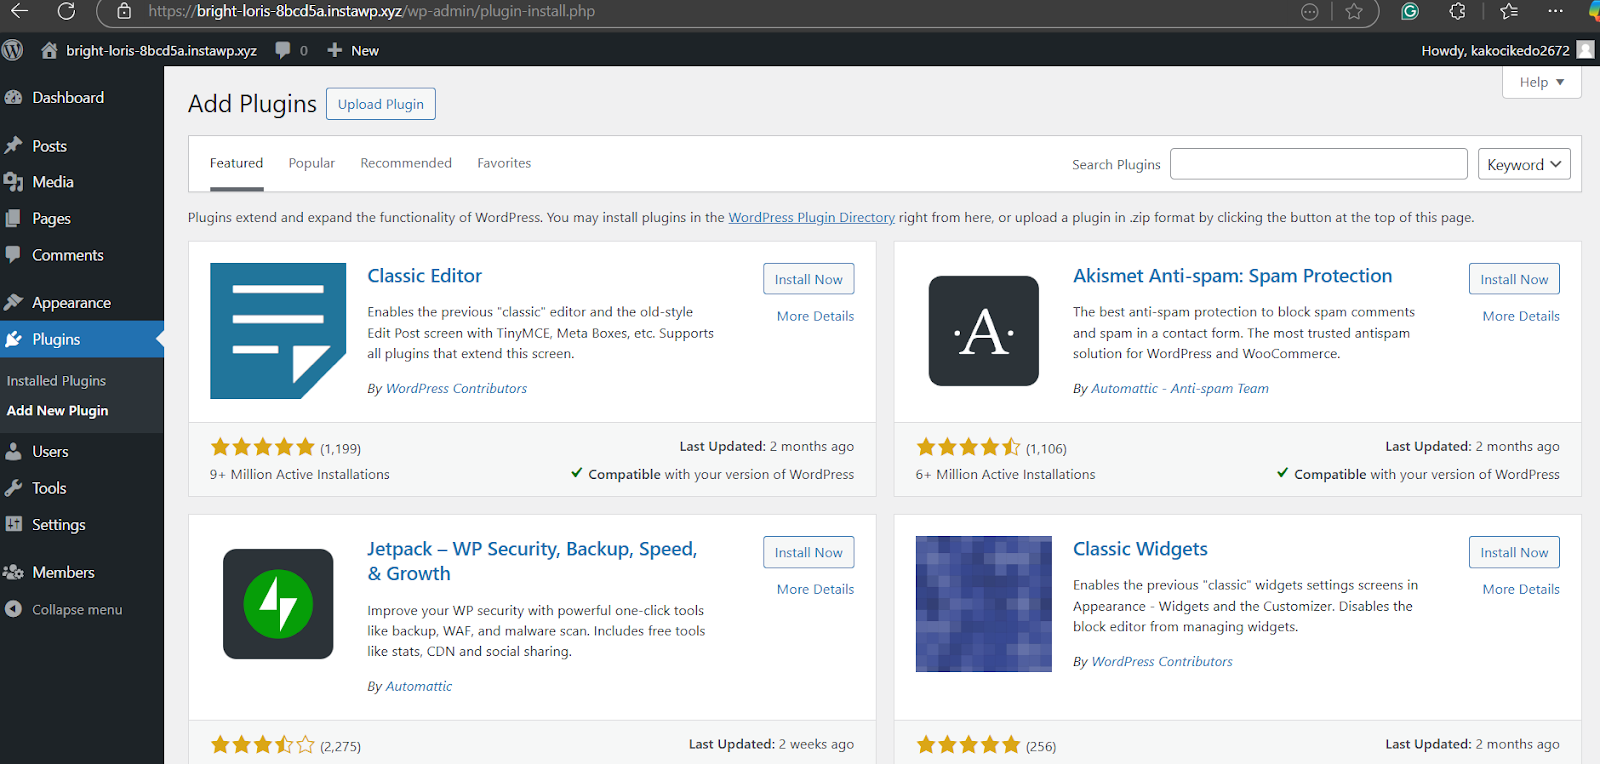Click the user avatar next to Howdy
Viewport: 1600px width, 764px height.
(1585, 49)
